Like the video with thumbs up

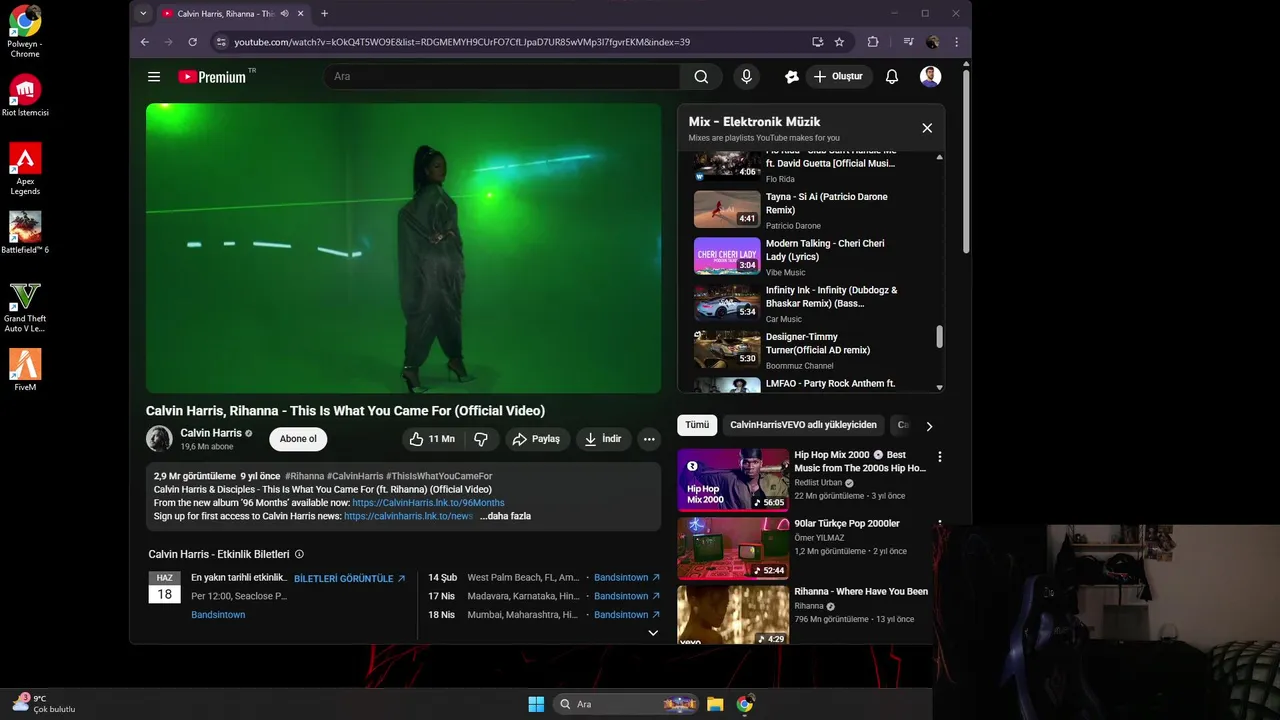pyautogui.click(x=431, y=439)
